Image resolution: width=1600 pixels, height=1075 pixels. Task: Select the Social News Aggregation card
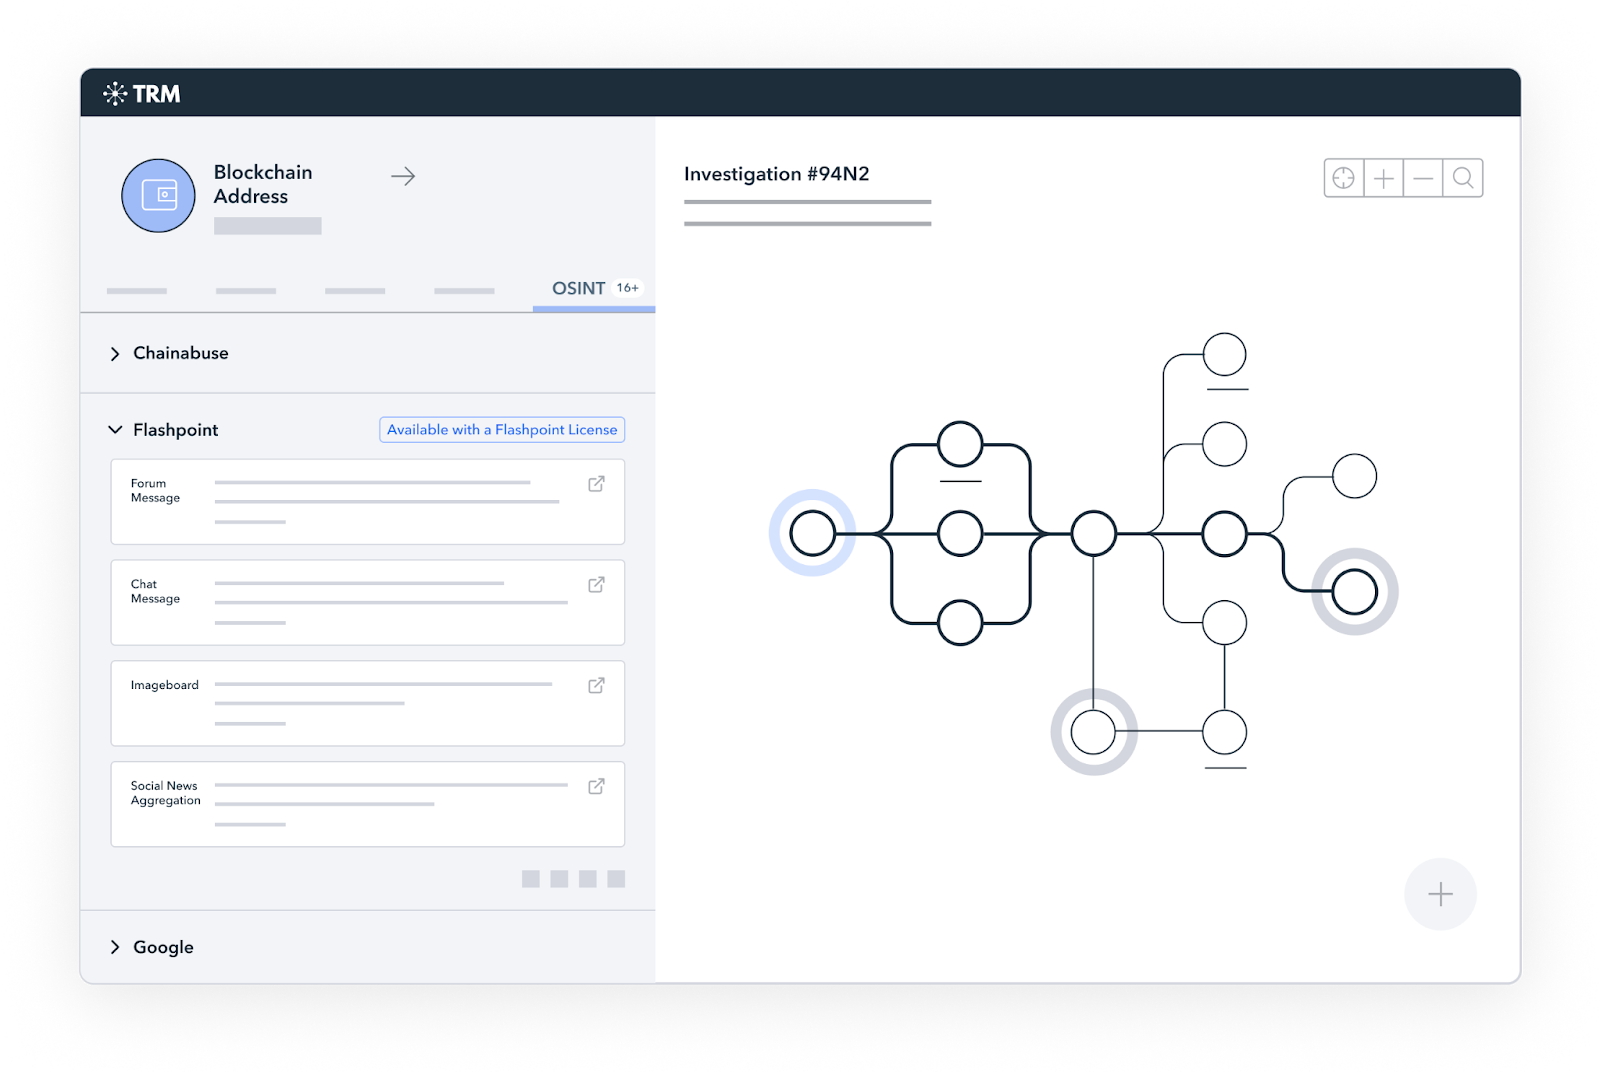click(x=368, y=805)
